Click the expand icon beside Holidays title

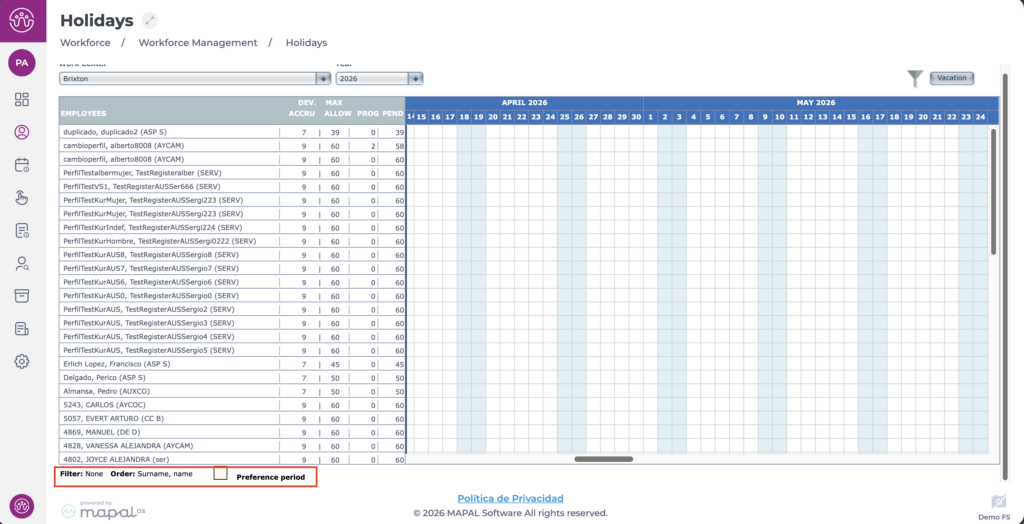tap(150, 20)
